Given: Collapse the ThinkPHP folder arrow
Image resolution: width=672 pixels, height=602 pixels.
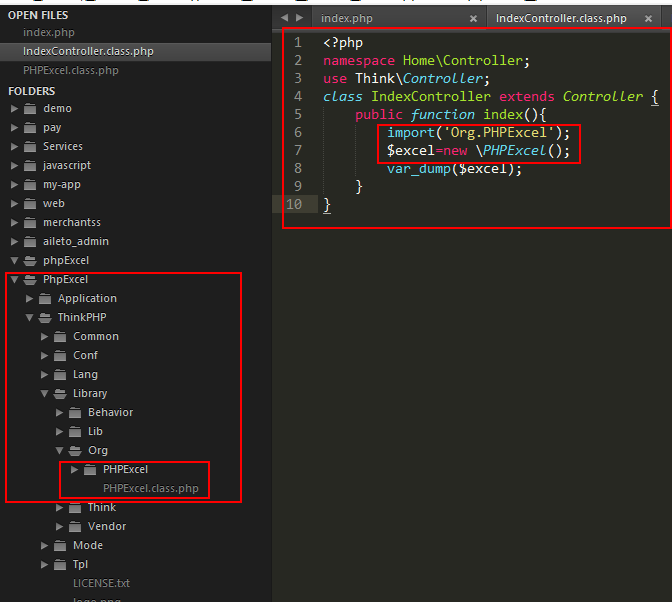Looking at the screenshot, I should [x=29, y=317].
